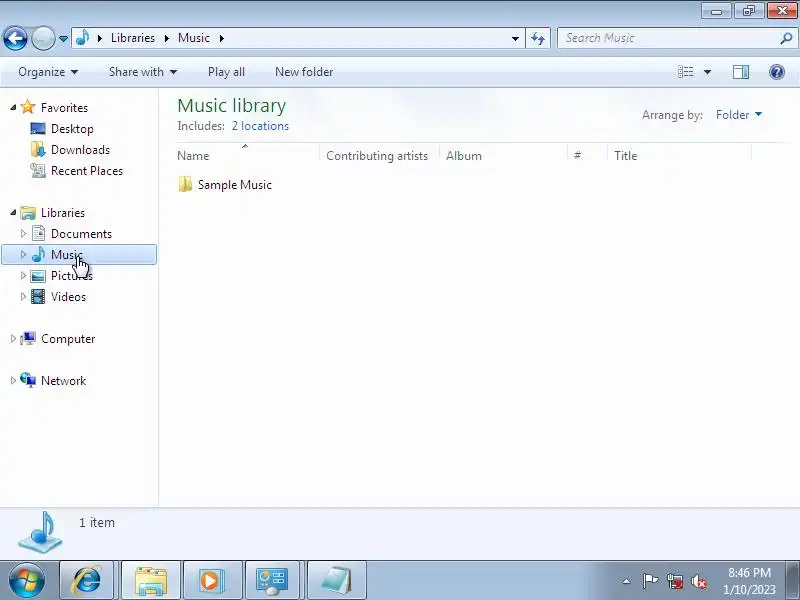Expand the Videos library

click(x=23, y=296)
